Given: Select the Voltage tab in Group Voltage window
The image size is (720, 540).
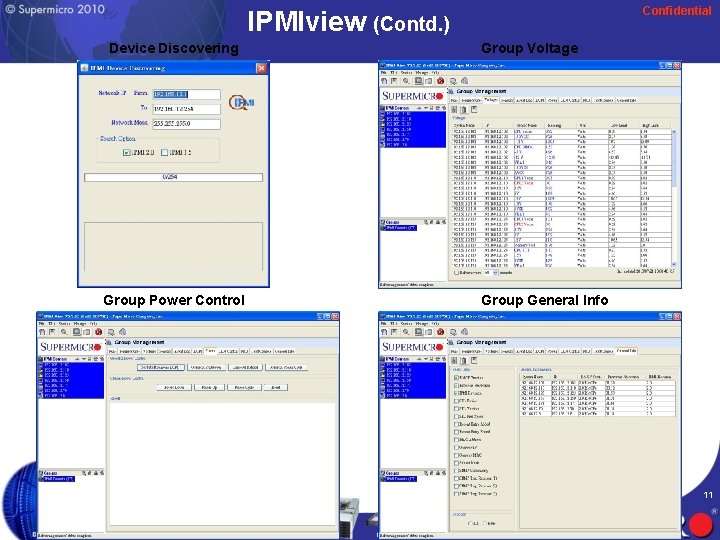Looking at the screenshot, I should [x=490, y=100].
